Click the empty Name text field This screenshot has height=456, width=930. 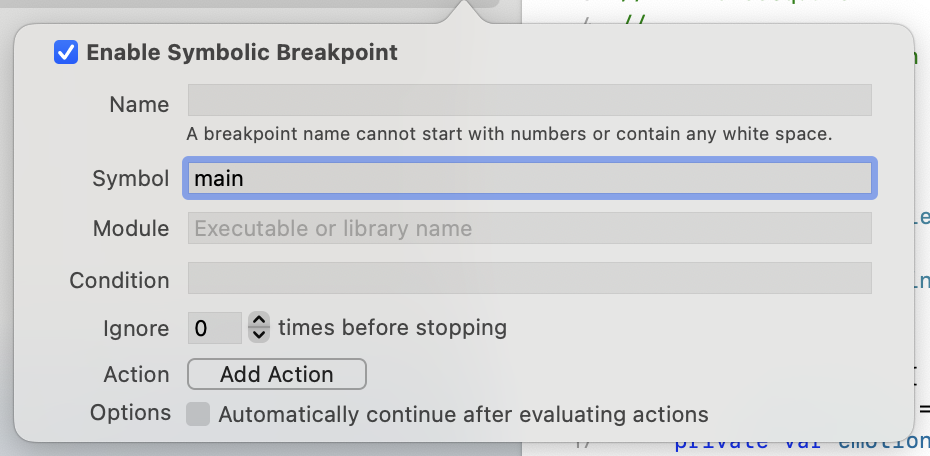tap(529, 101)
